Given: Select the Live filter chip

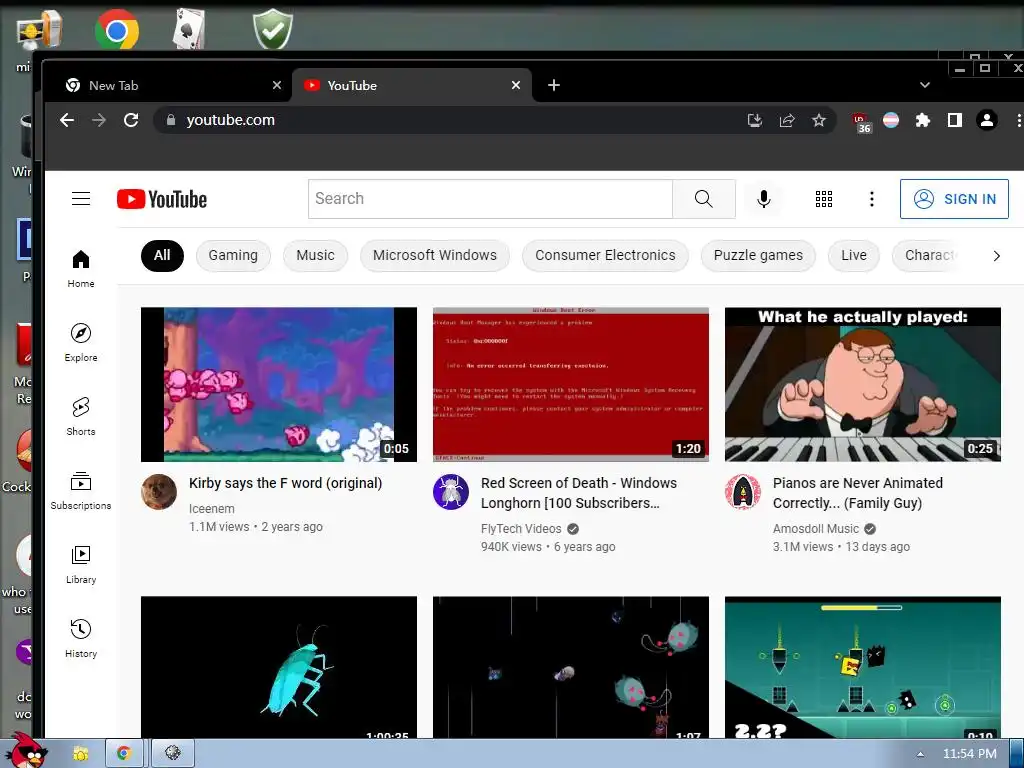Looking at the screenshot, I should (854, 255).
